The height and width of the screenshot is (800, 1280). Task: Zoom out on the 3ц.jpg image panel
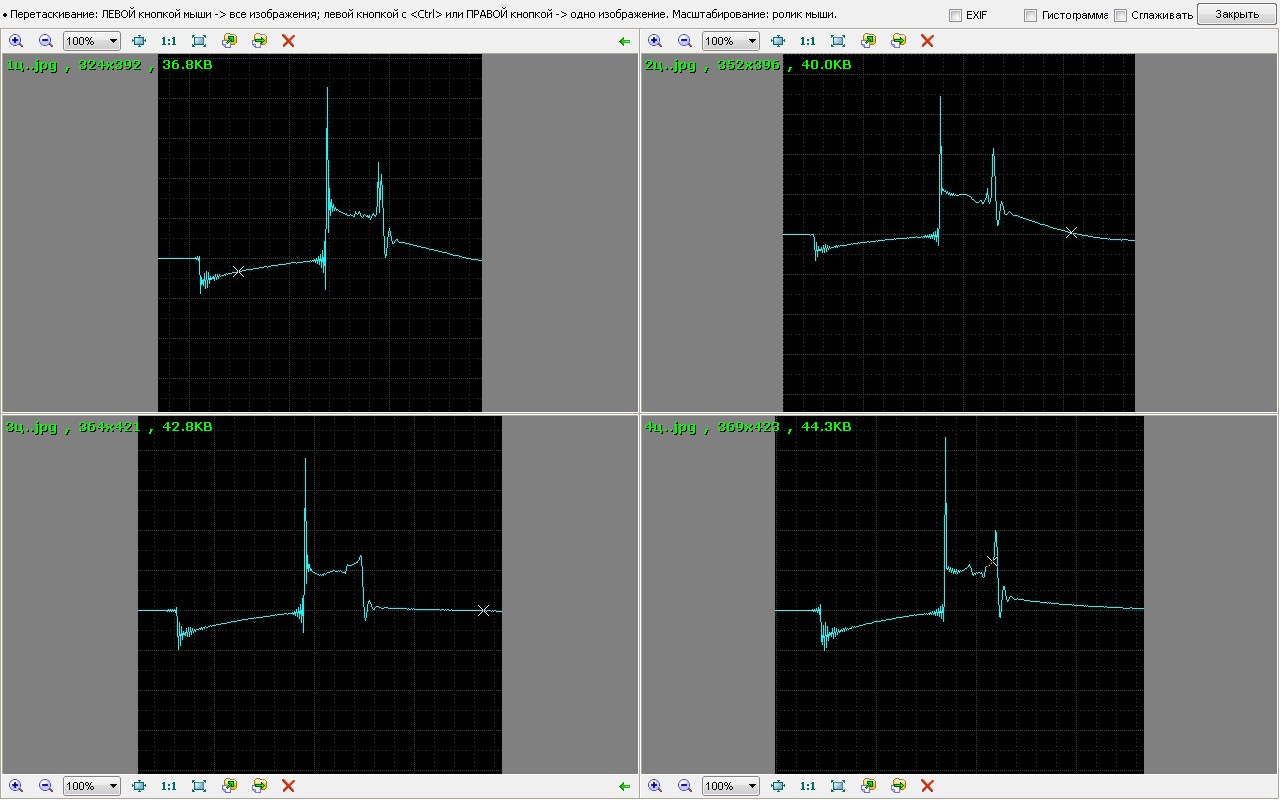(46, 786)
